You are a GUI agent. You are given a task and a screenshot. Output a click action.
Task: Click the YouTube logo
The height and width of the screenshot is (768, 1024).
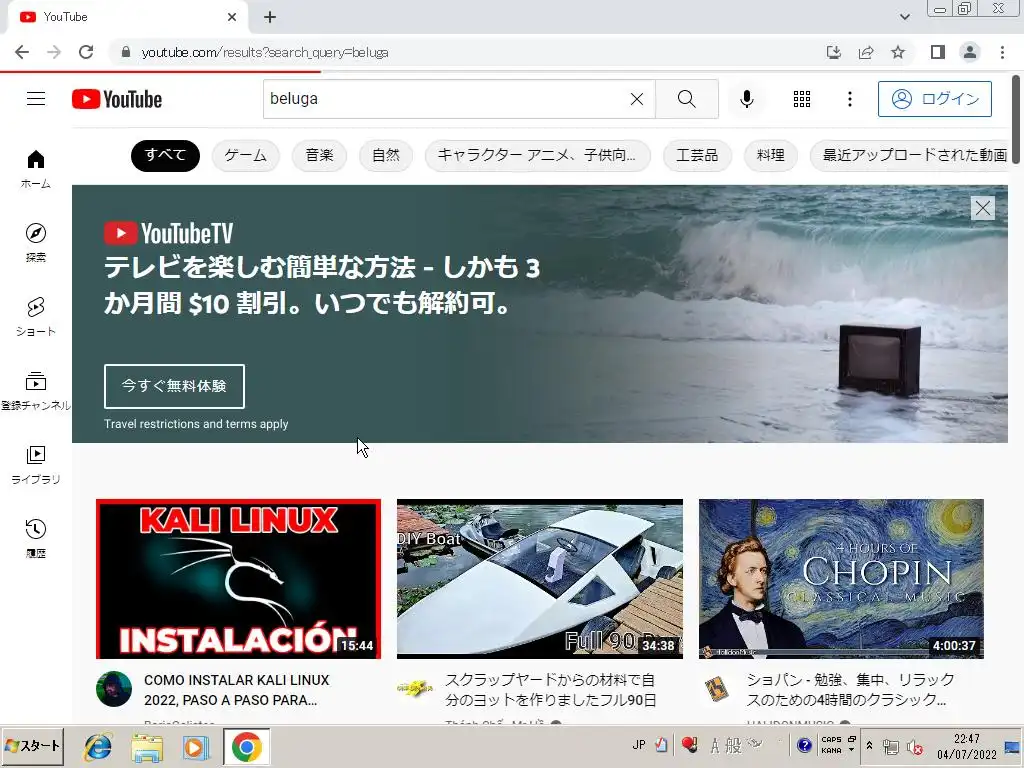click(117, 99)
